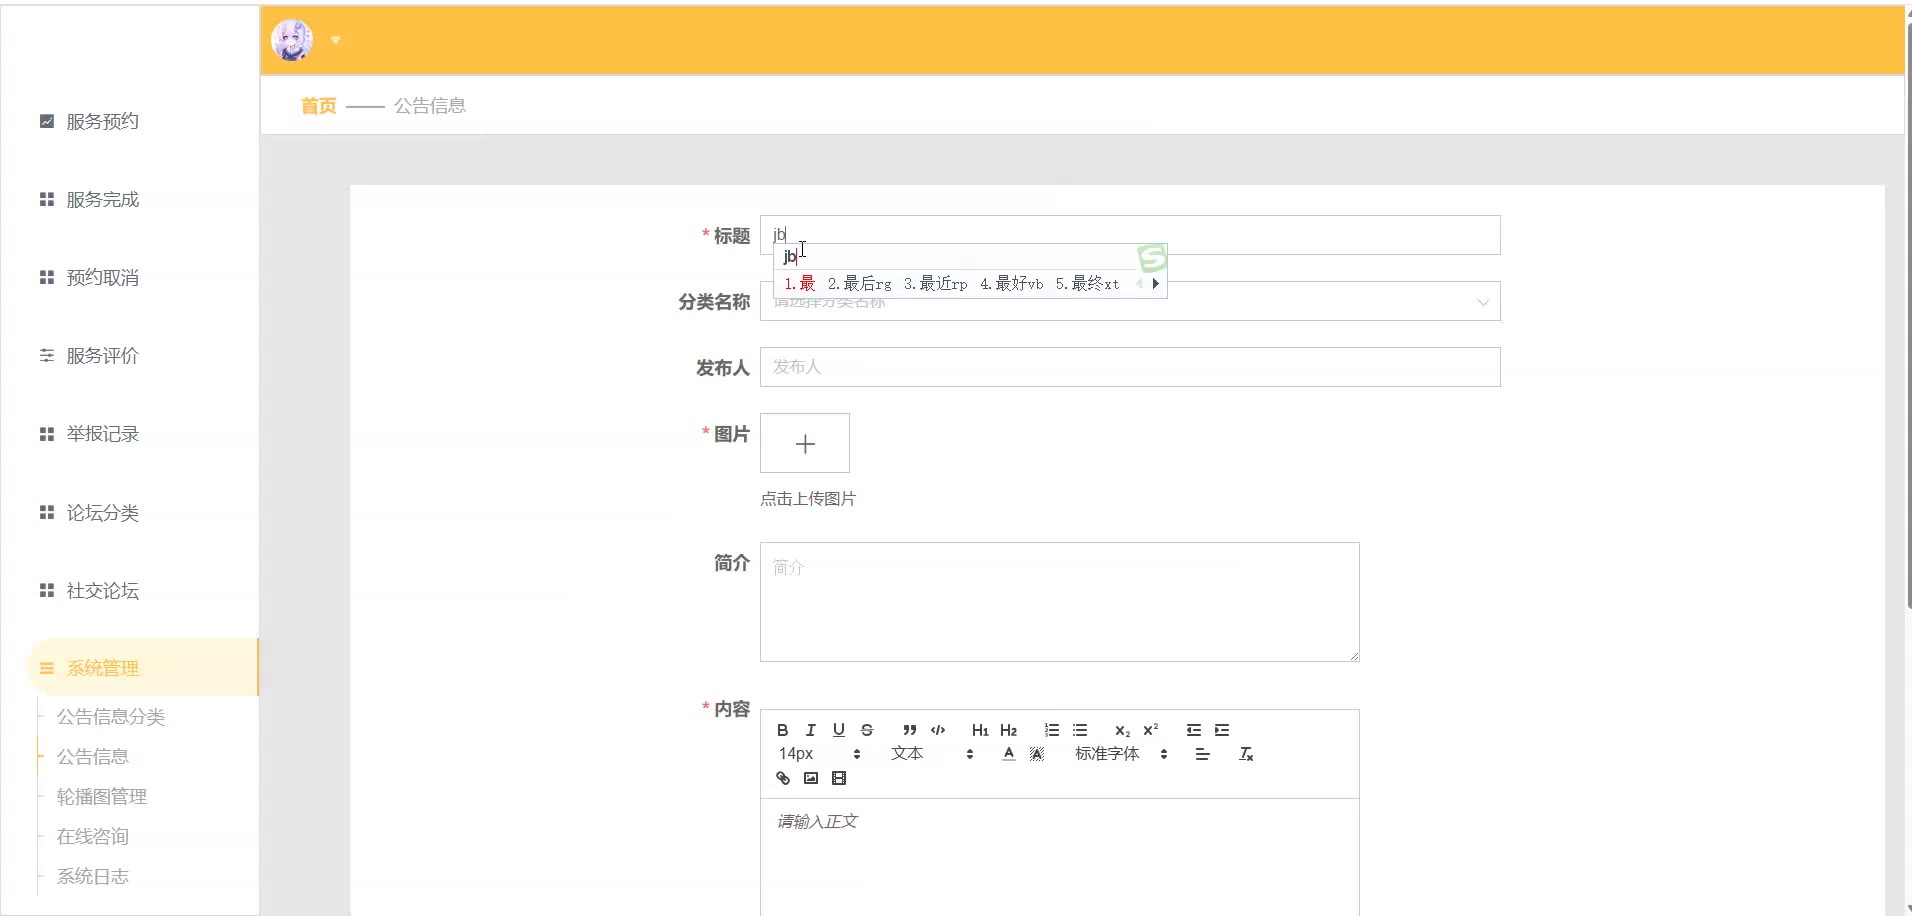This screenshot has width=1912, height=916.
Task: Click the strikethrough icon
Action: coord(866,730)
